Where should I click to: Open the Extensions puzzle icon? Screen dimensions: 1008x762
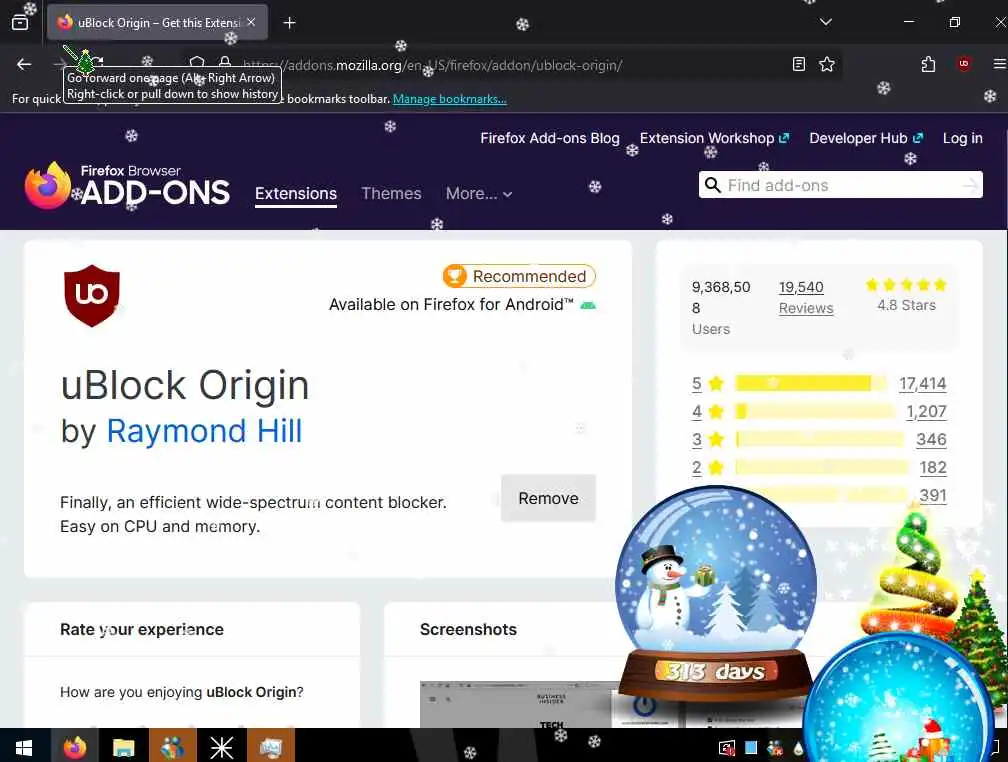[x=928, y=64]
